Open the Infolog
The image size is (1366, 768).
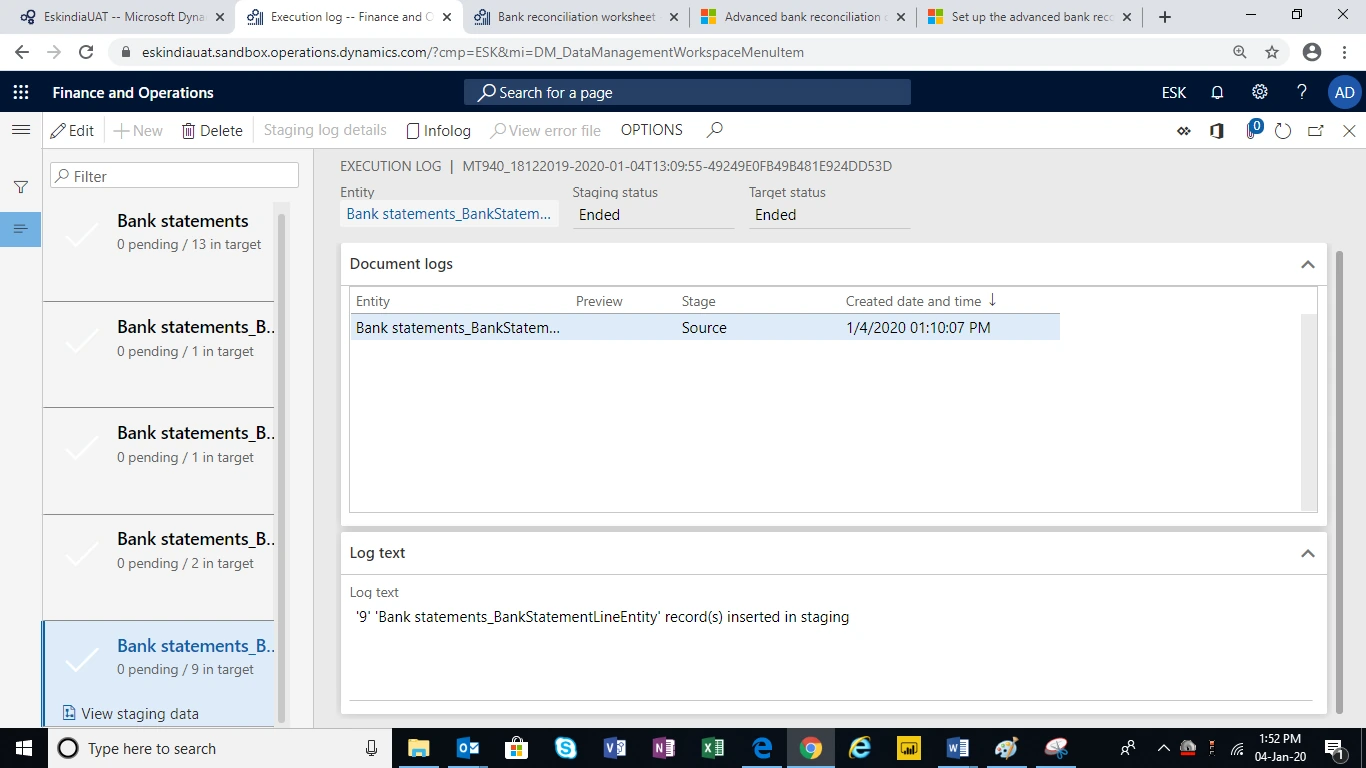click(x=438, y=130)
